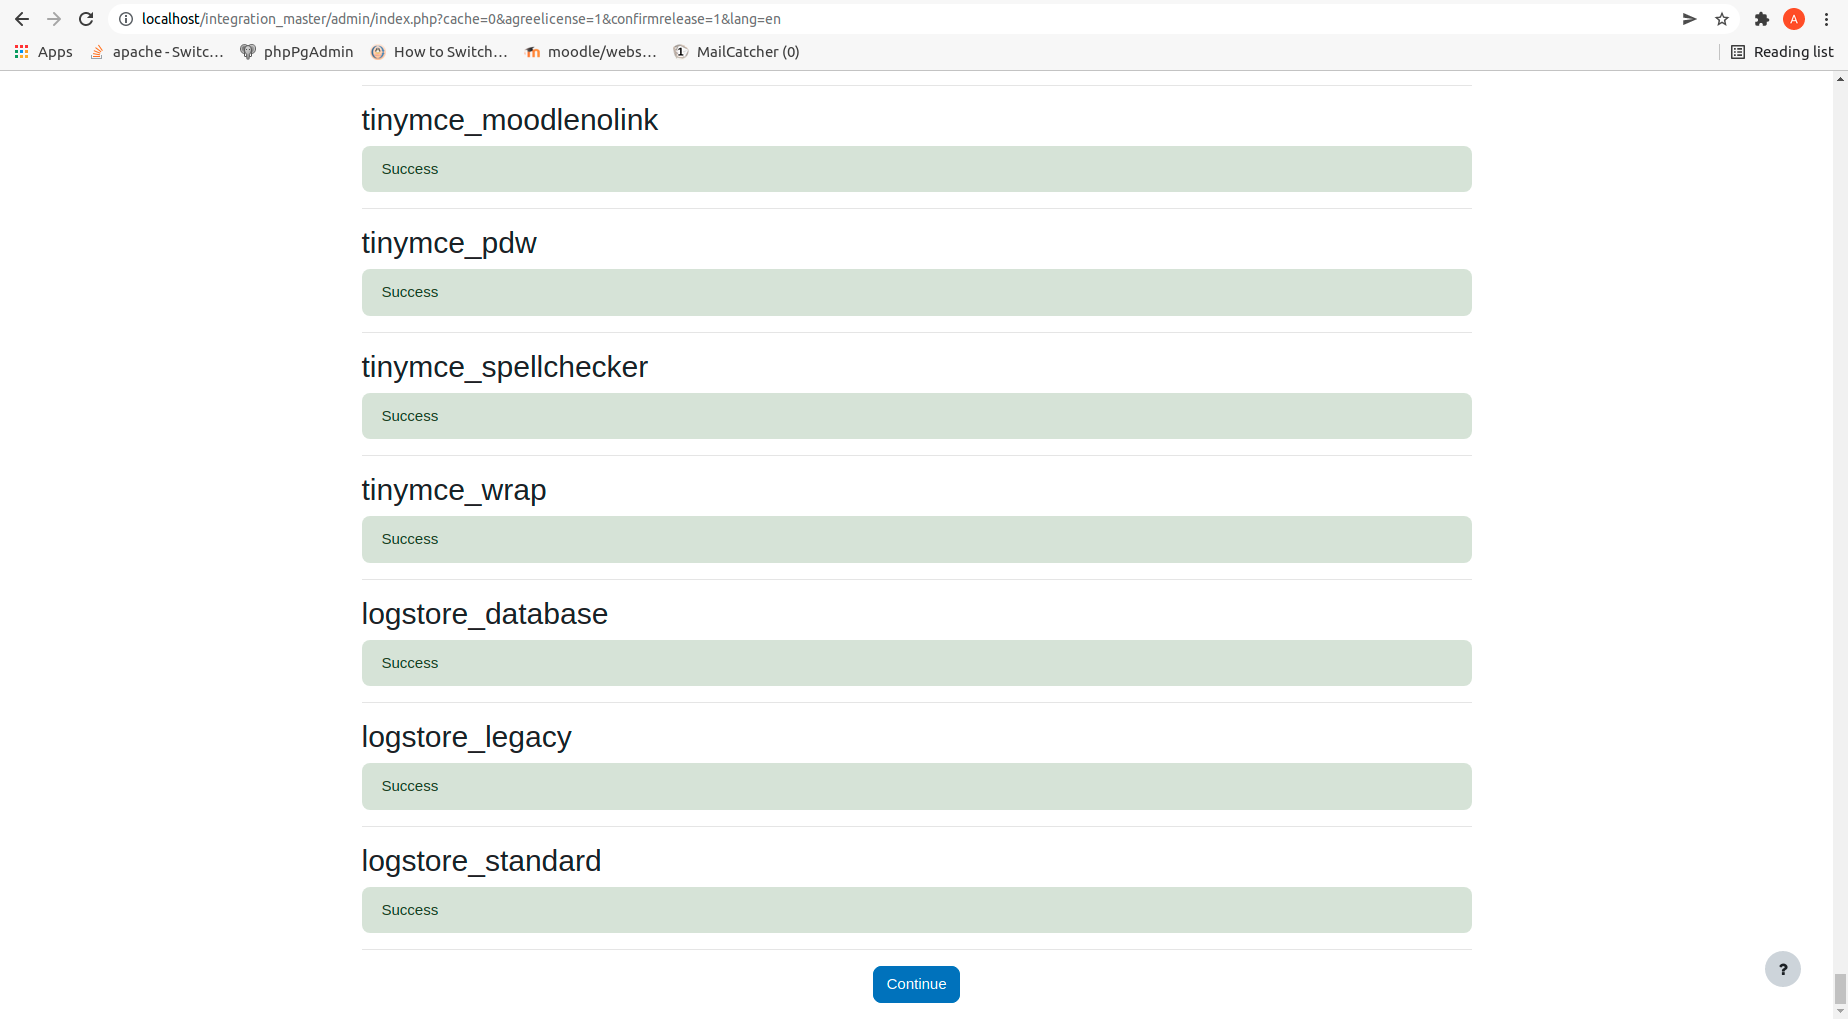Click the tinymce_wrap heading
1848x1019 pixels.
pyautogui.click(x=453, y=490)
